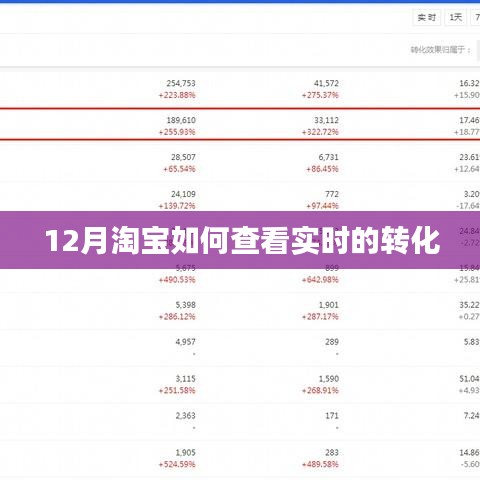Image resolution: width=480 pixels, height=480 pixels.
Task: Select the highlighted row value 189,610
Action: pyautogui.click(x=181, y=120)
